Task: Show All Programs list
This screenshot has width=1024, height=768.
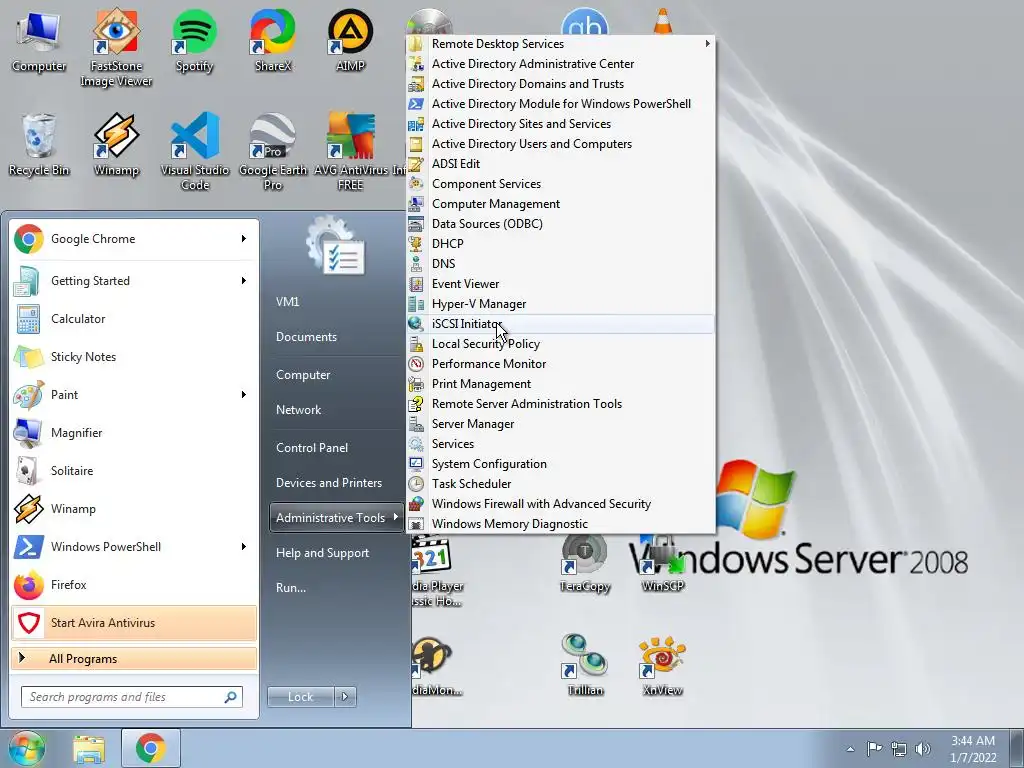Action: pos(134,658)
